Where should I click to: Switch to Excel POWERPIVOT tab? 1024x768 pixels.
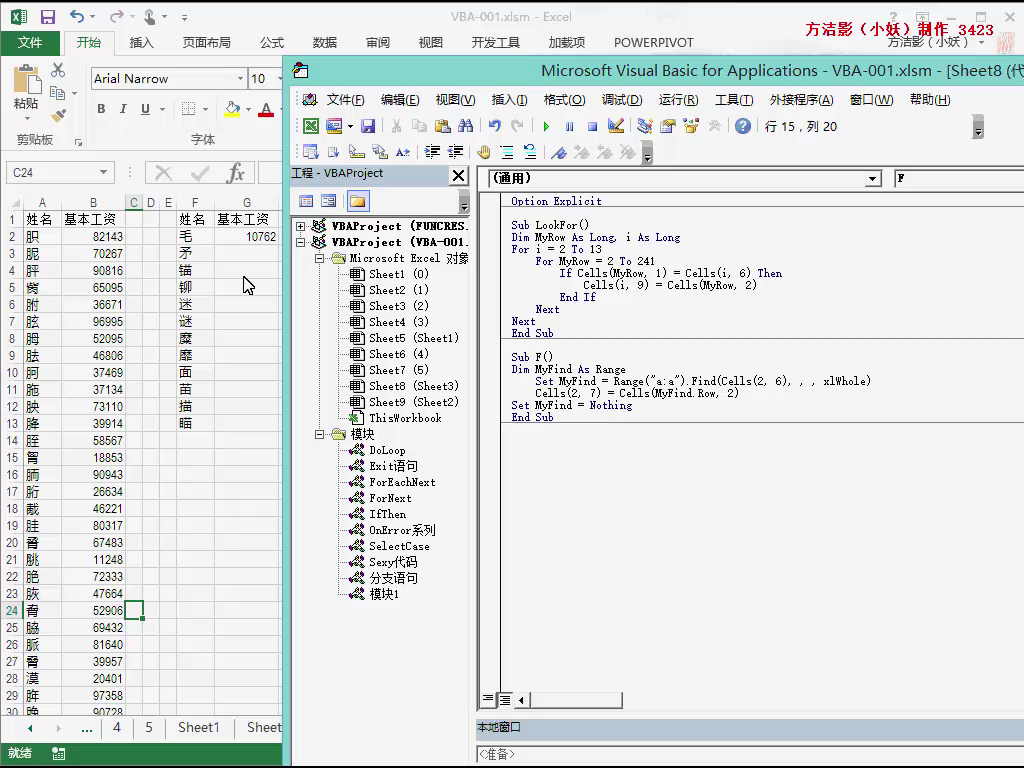tap(654, 42)
